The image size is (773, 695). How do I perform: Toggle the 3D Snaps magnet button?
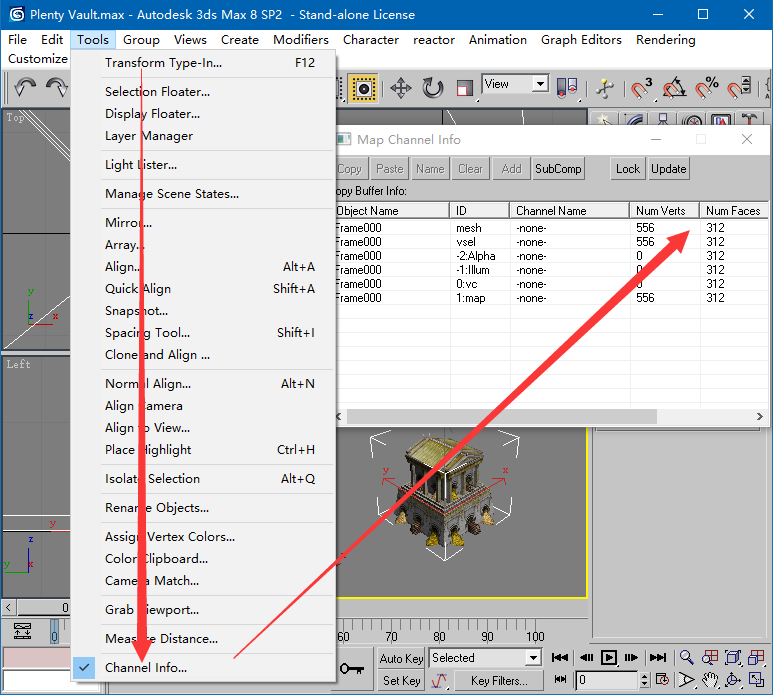click(x=642, y=89)
